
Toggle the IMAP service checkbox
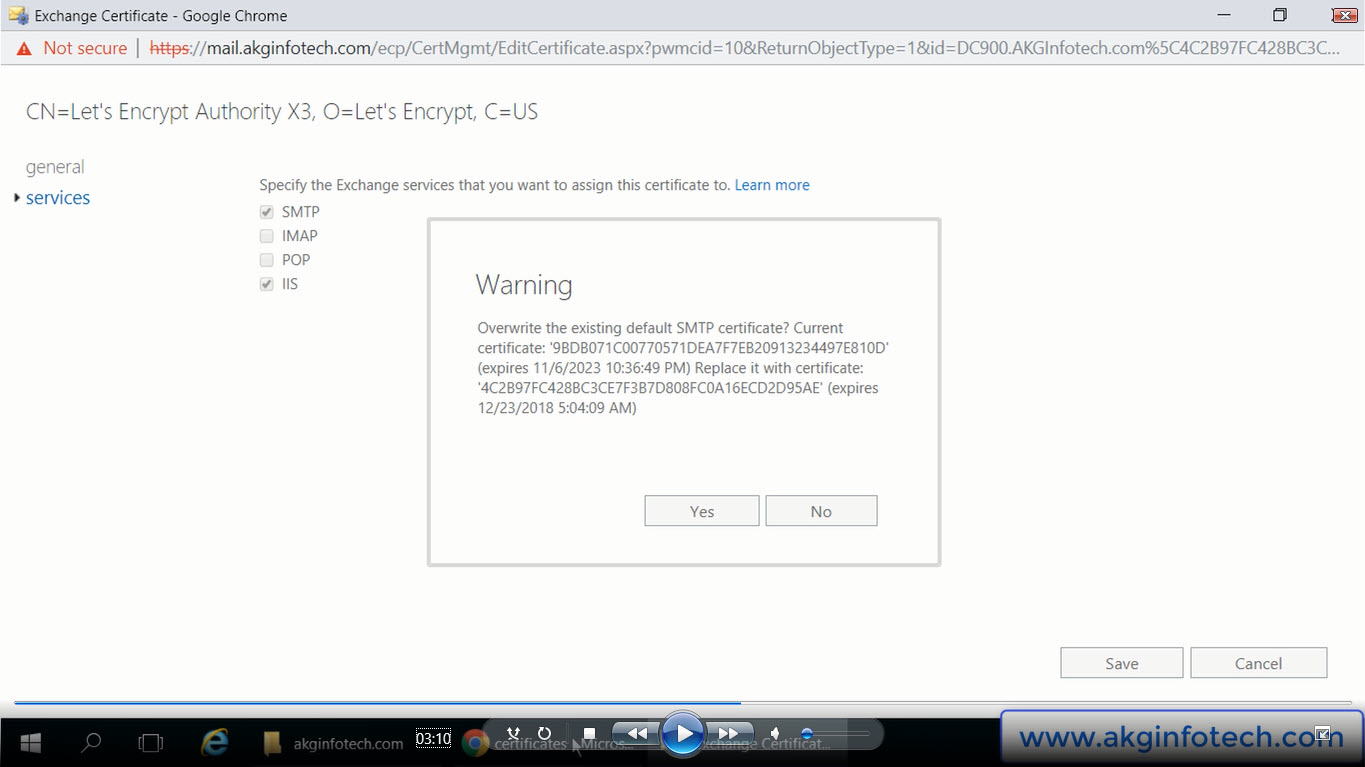(x=267, y=236)
